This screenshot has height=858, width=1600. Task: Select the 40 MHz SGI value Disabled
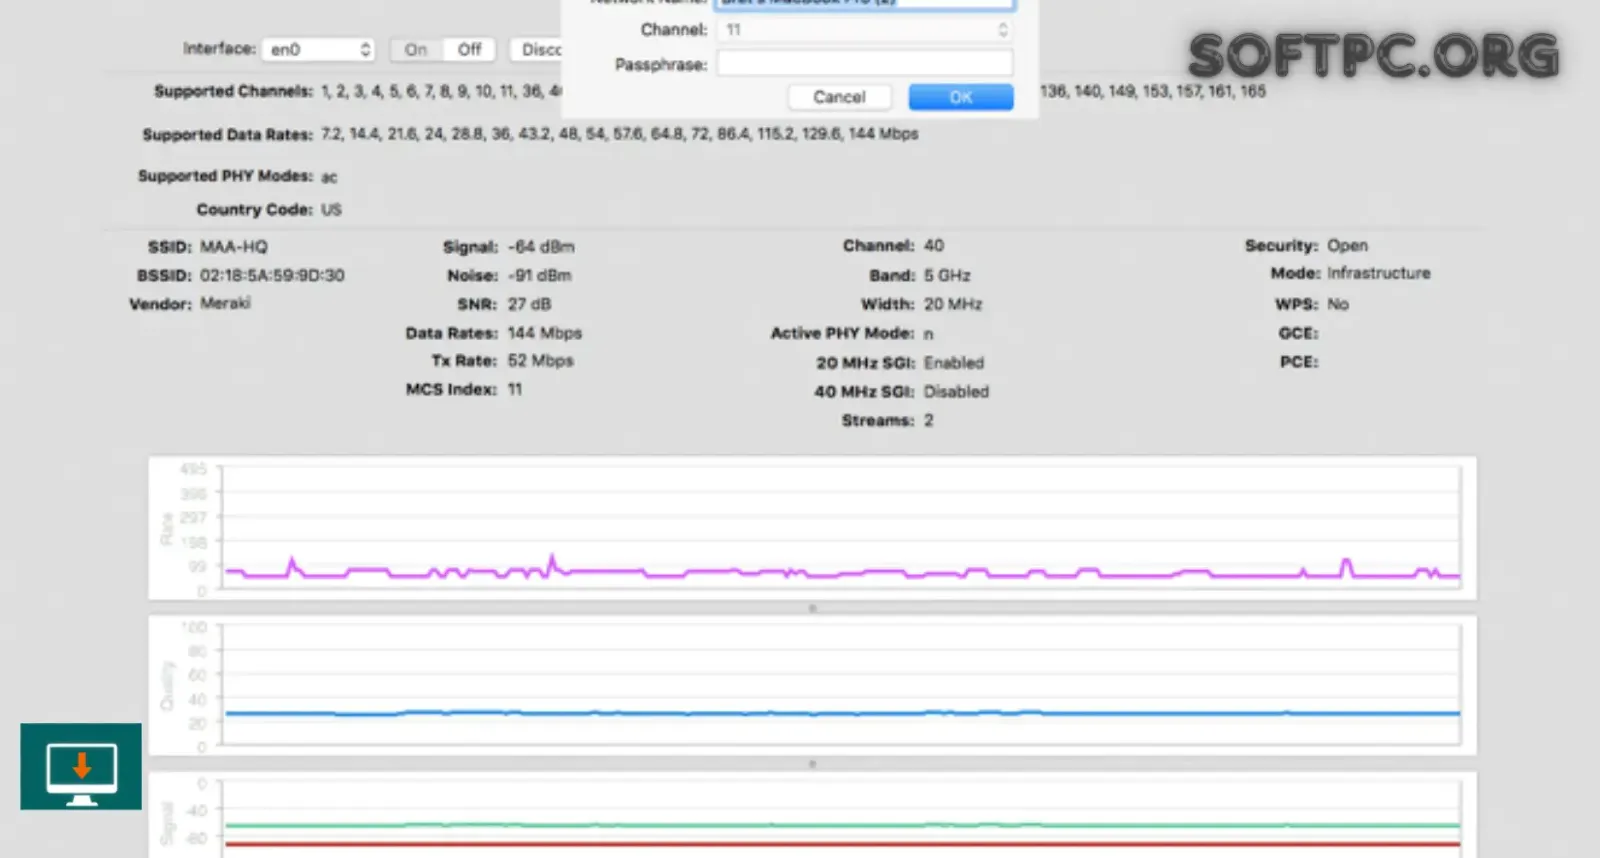(956, 392)
